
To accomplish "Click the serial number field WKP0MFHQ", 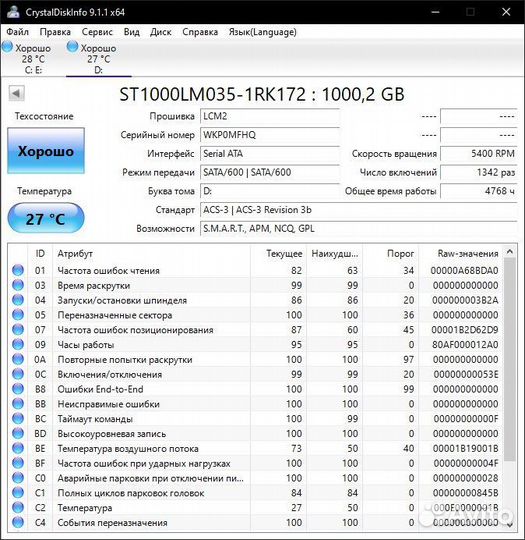I will point(270,135).
